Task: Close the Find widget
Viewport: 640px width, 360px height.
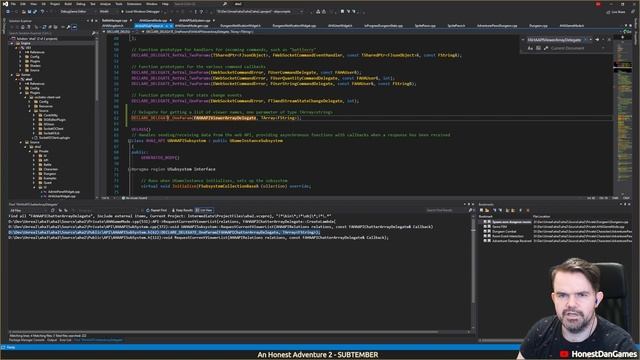Action: pos(609,40)
